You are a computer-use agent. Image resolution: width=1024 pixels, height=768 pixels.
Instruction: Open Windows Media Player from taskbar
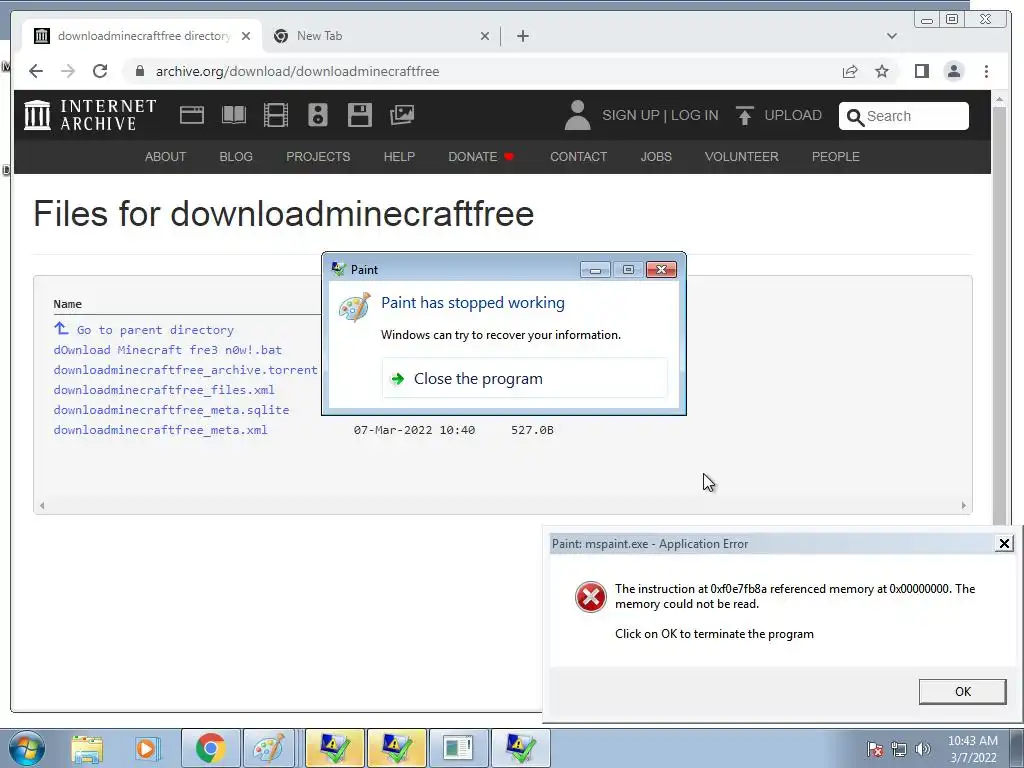click(x=146, y=748)
